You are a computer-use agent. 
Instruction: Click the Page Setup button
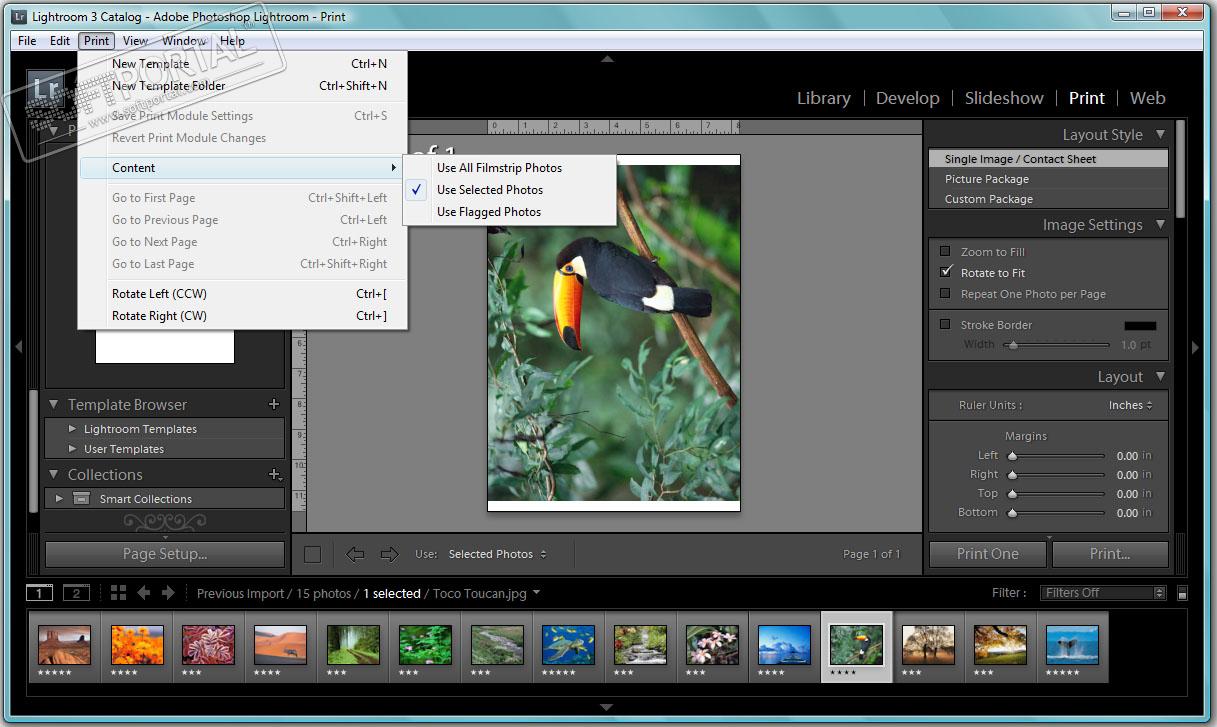coord(165,554)
